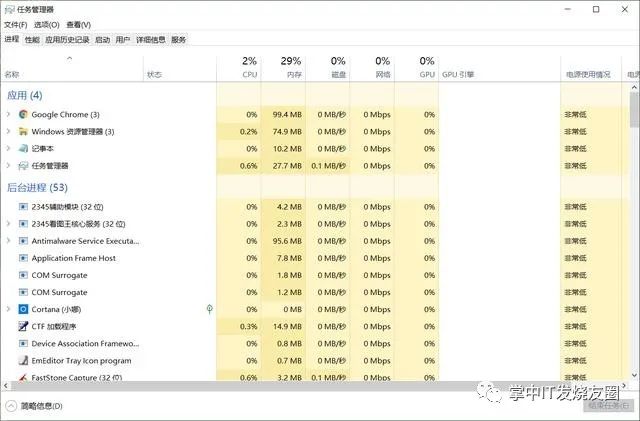Click the horizontal scrollbar left arrow
The width and height of the screenshot is (640, 421).
(6, 385)
